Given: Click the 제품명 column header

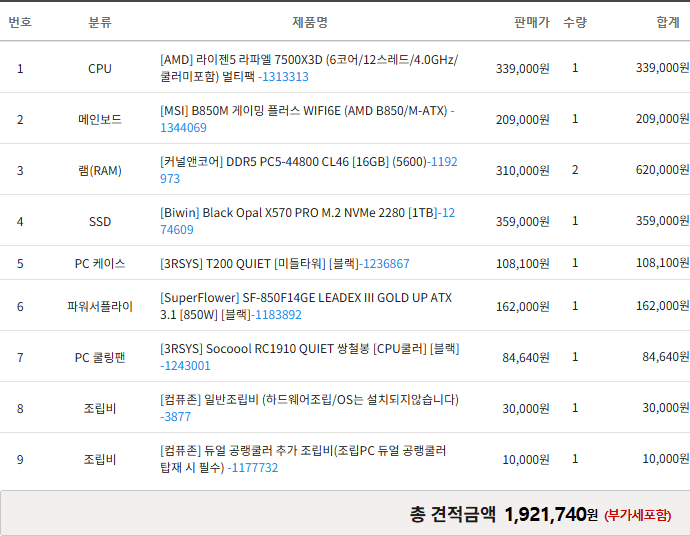Looking at the screenshot, I should [310, 22].
